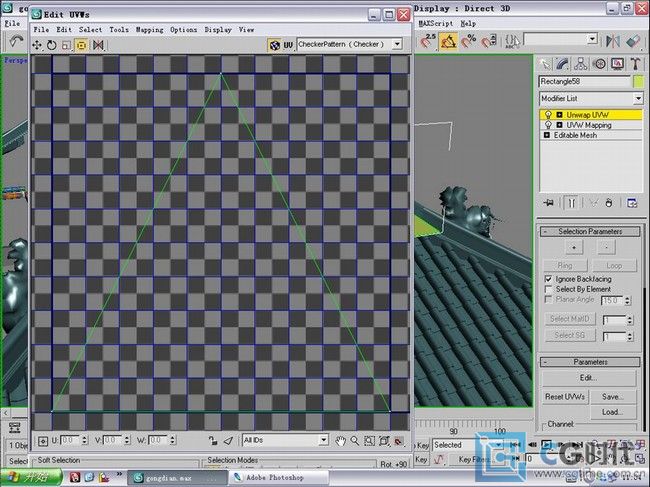The height and width of the screenshot is (487, 650).
Task: Toggle the show map checker icon
Action: tap(274, 45)
